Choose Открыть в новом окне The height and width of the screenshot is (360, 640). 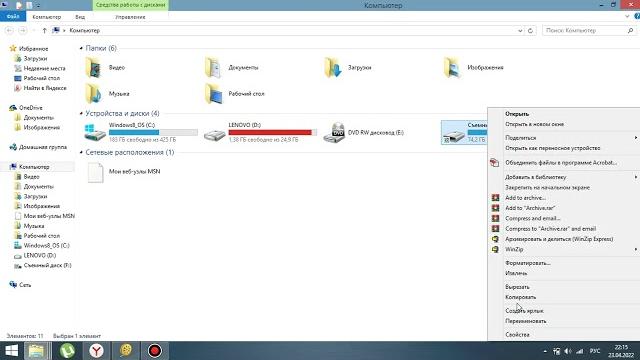(534, 124)
